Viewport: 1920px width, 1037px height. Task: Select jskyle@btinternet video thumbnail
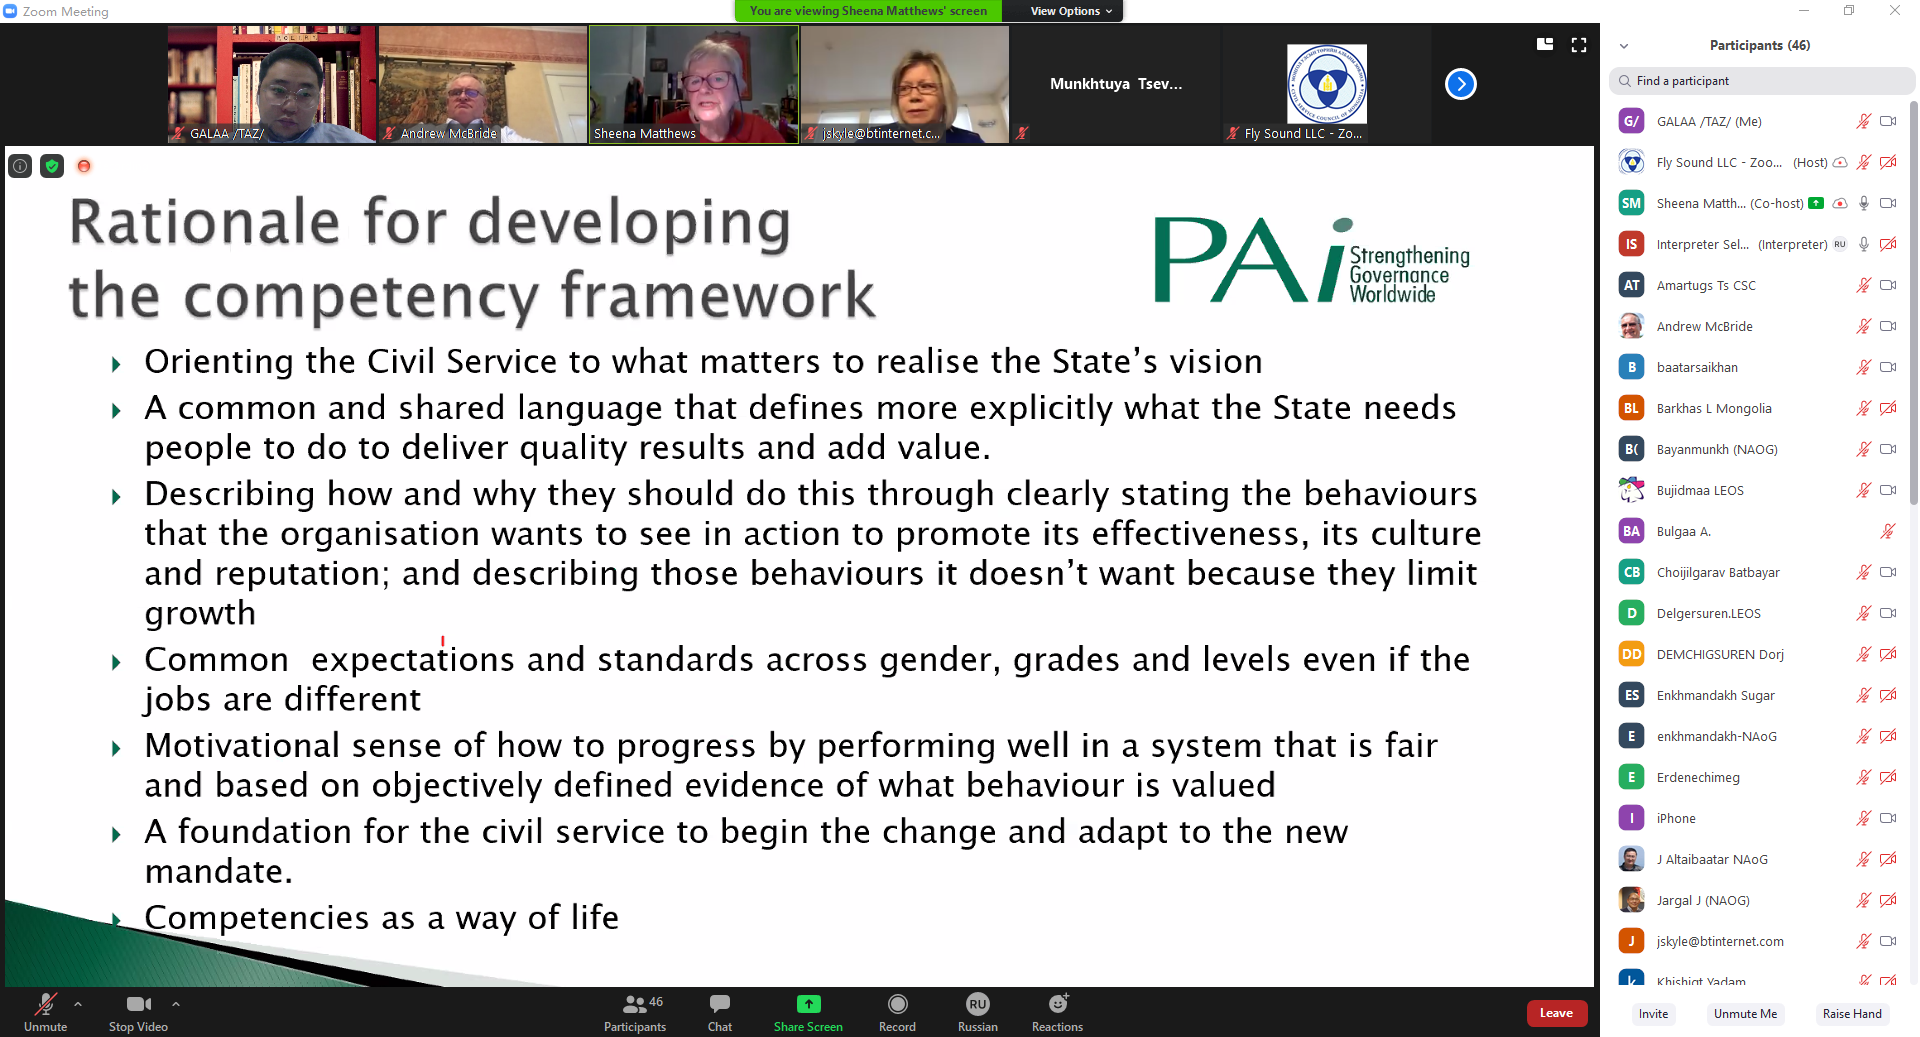point(905,84)
